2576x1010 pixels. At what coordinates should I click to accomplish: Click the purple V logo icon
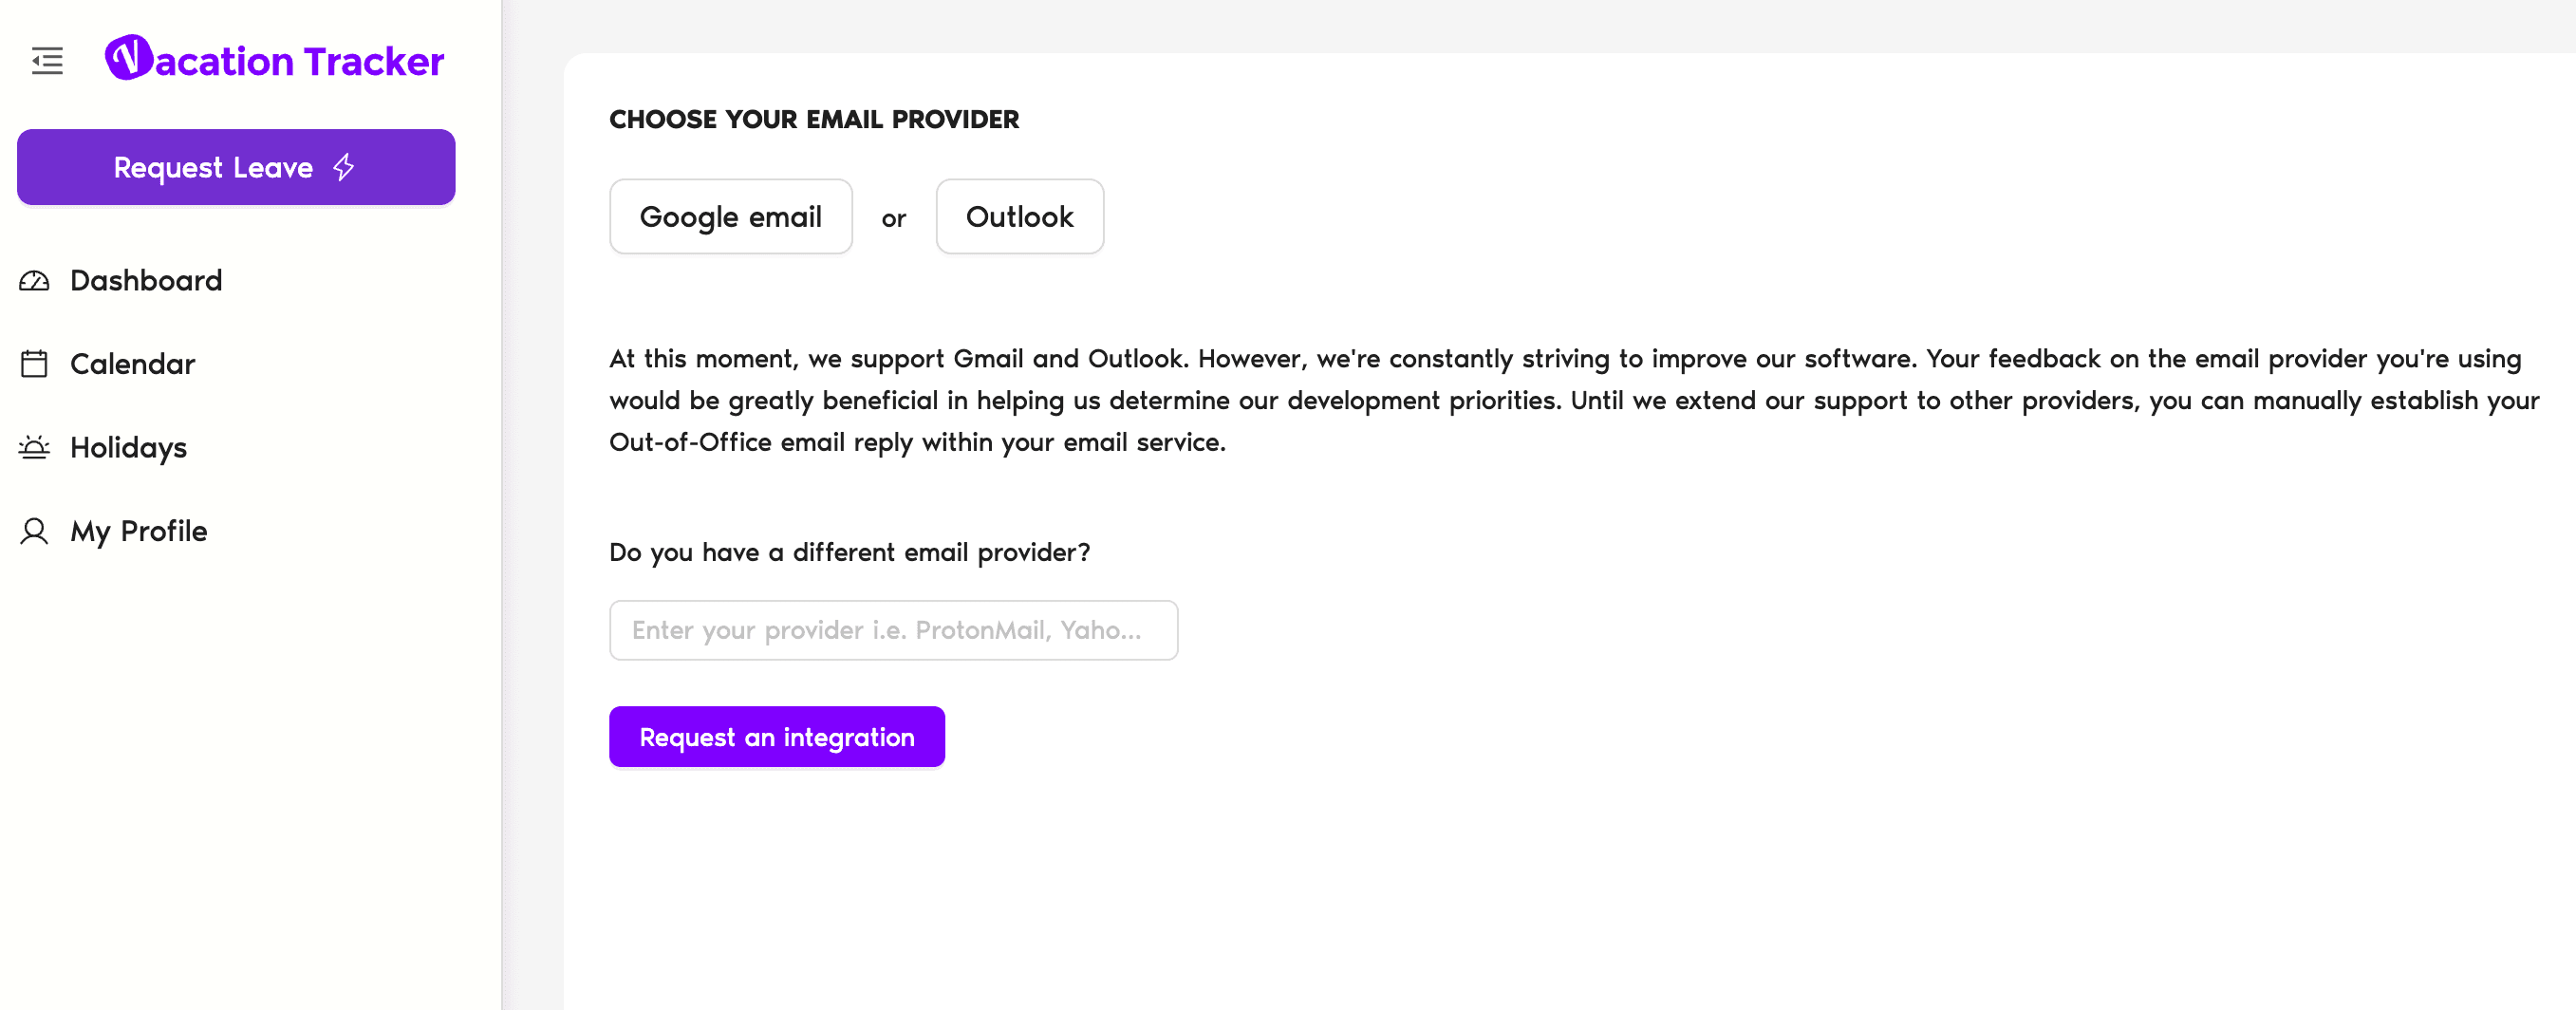tap(128, 58)
